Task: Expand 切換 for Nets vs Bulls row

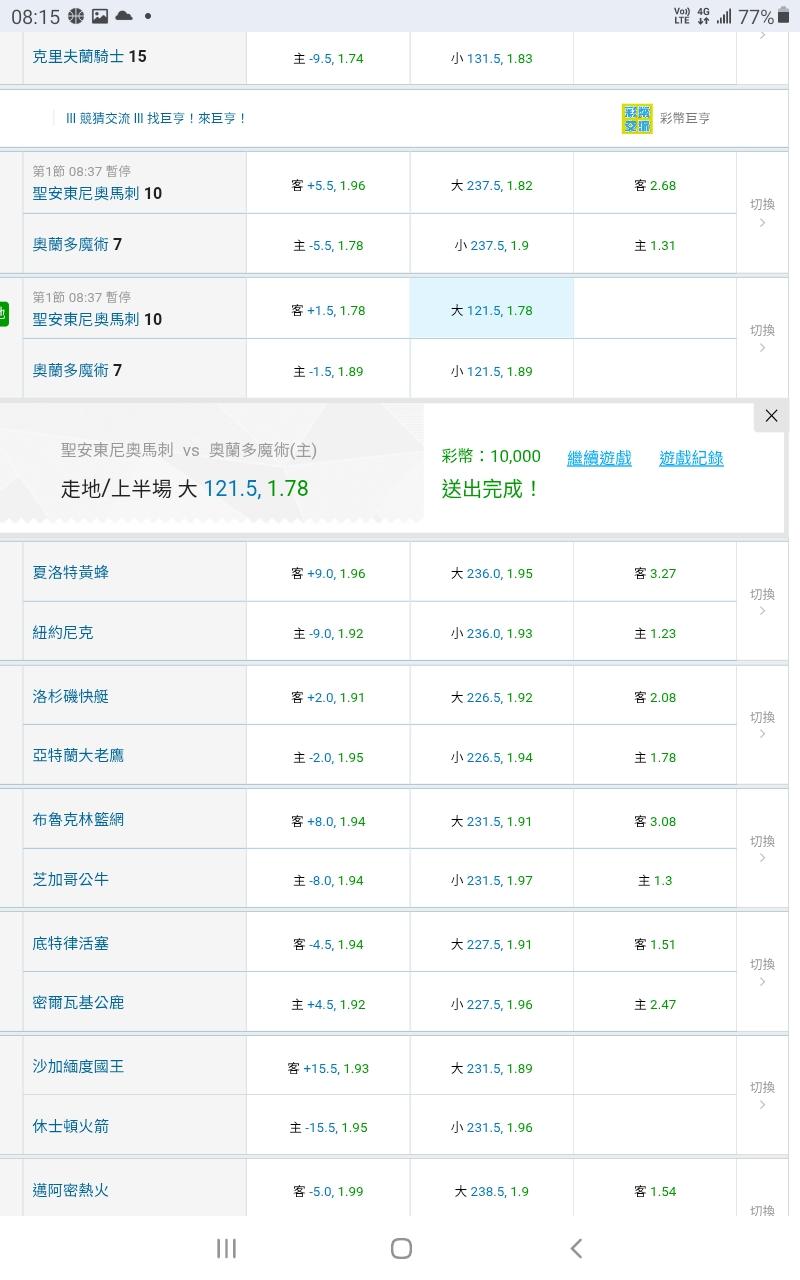Action: coord(762,849)
